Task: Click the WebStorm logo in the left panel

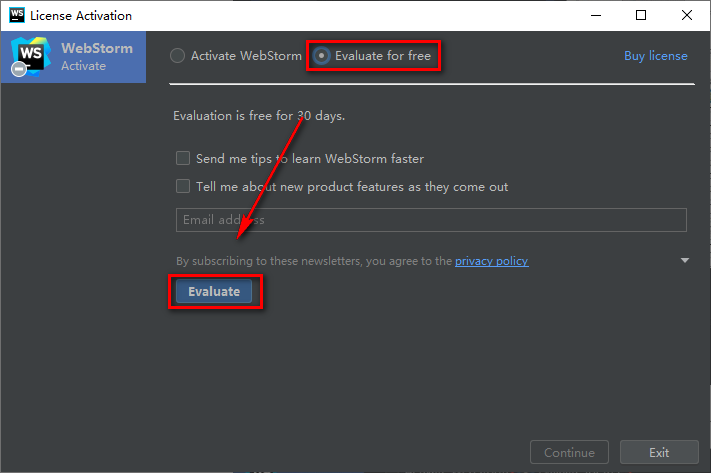Action: 28,56
